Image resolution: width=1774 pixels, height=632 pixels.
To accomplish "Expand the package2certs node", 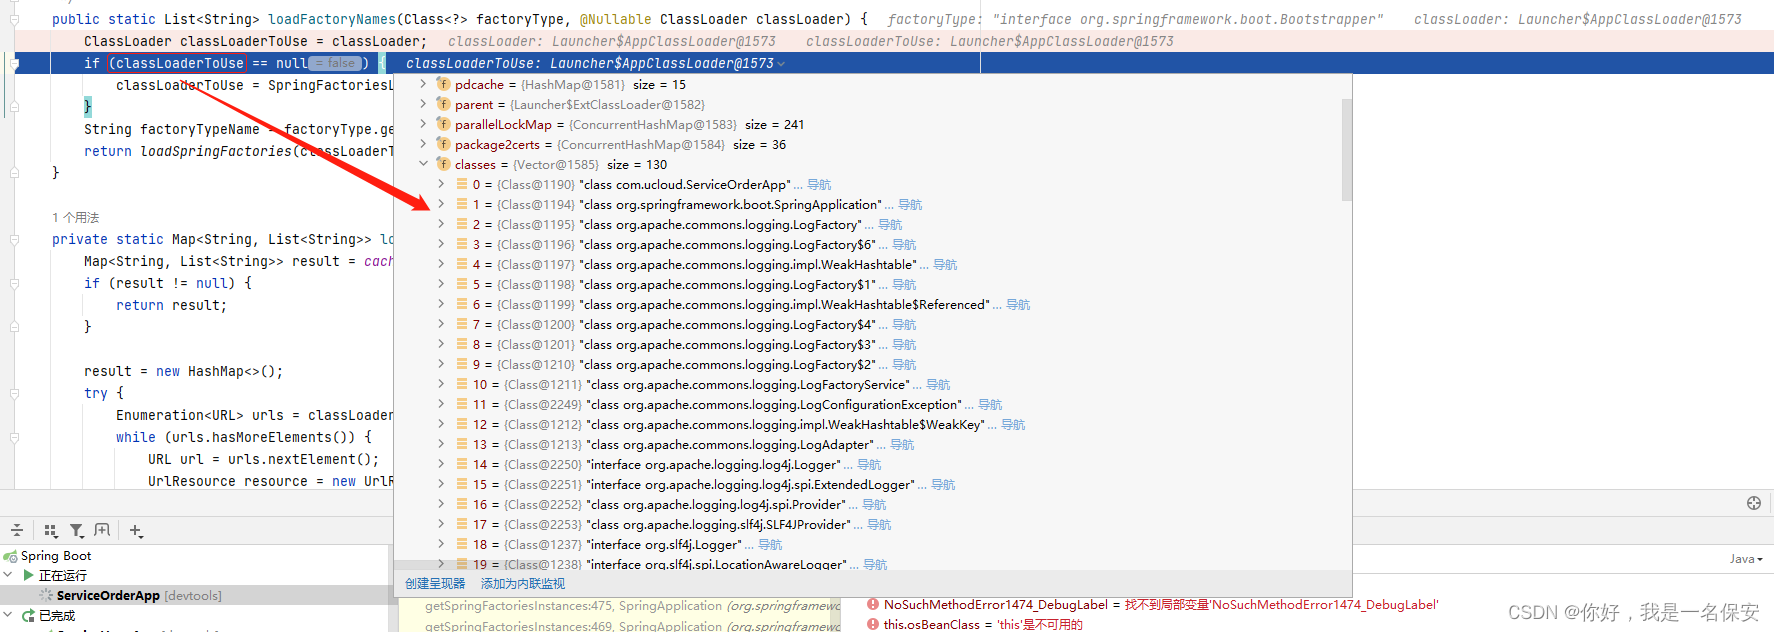I will (423, 144).
